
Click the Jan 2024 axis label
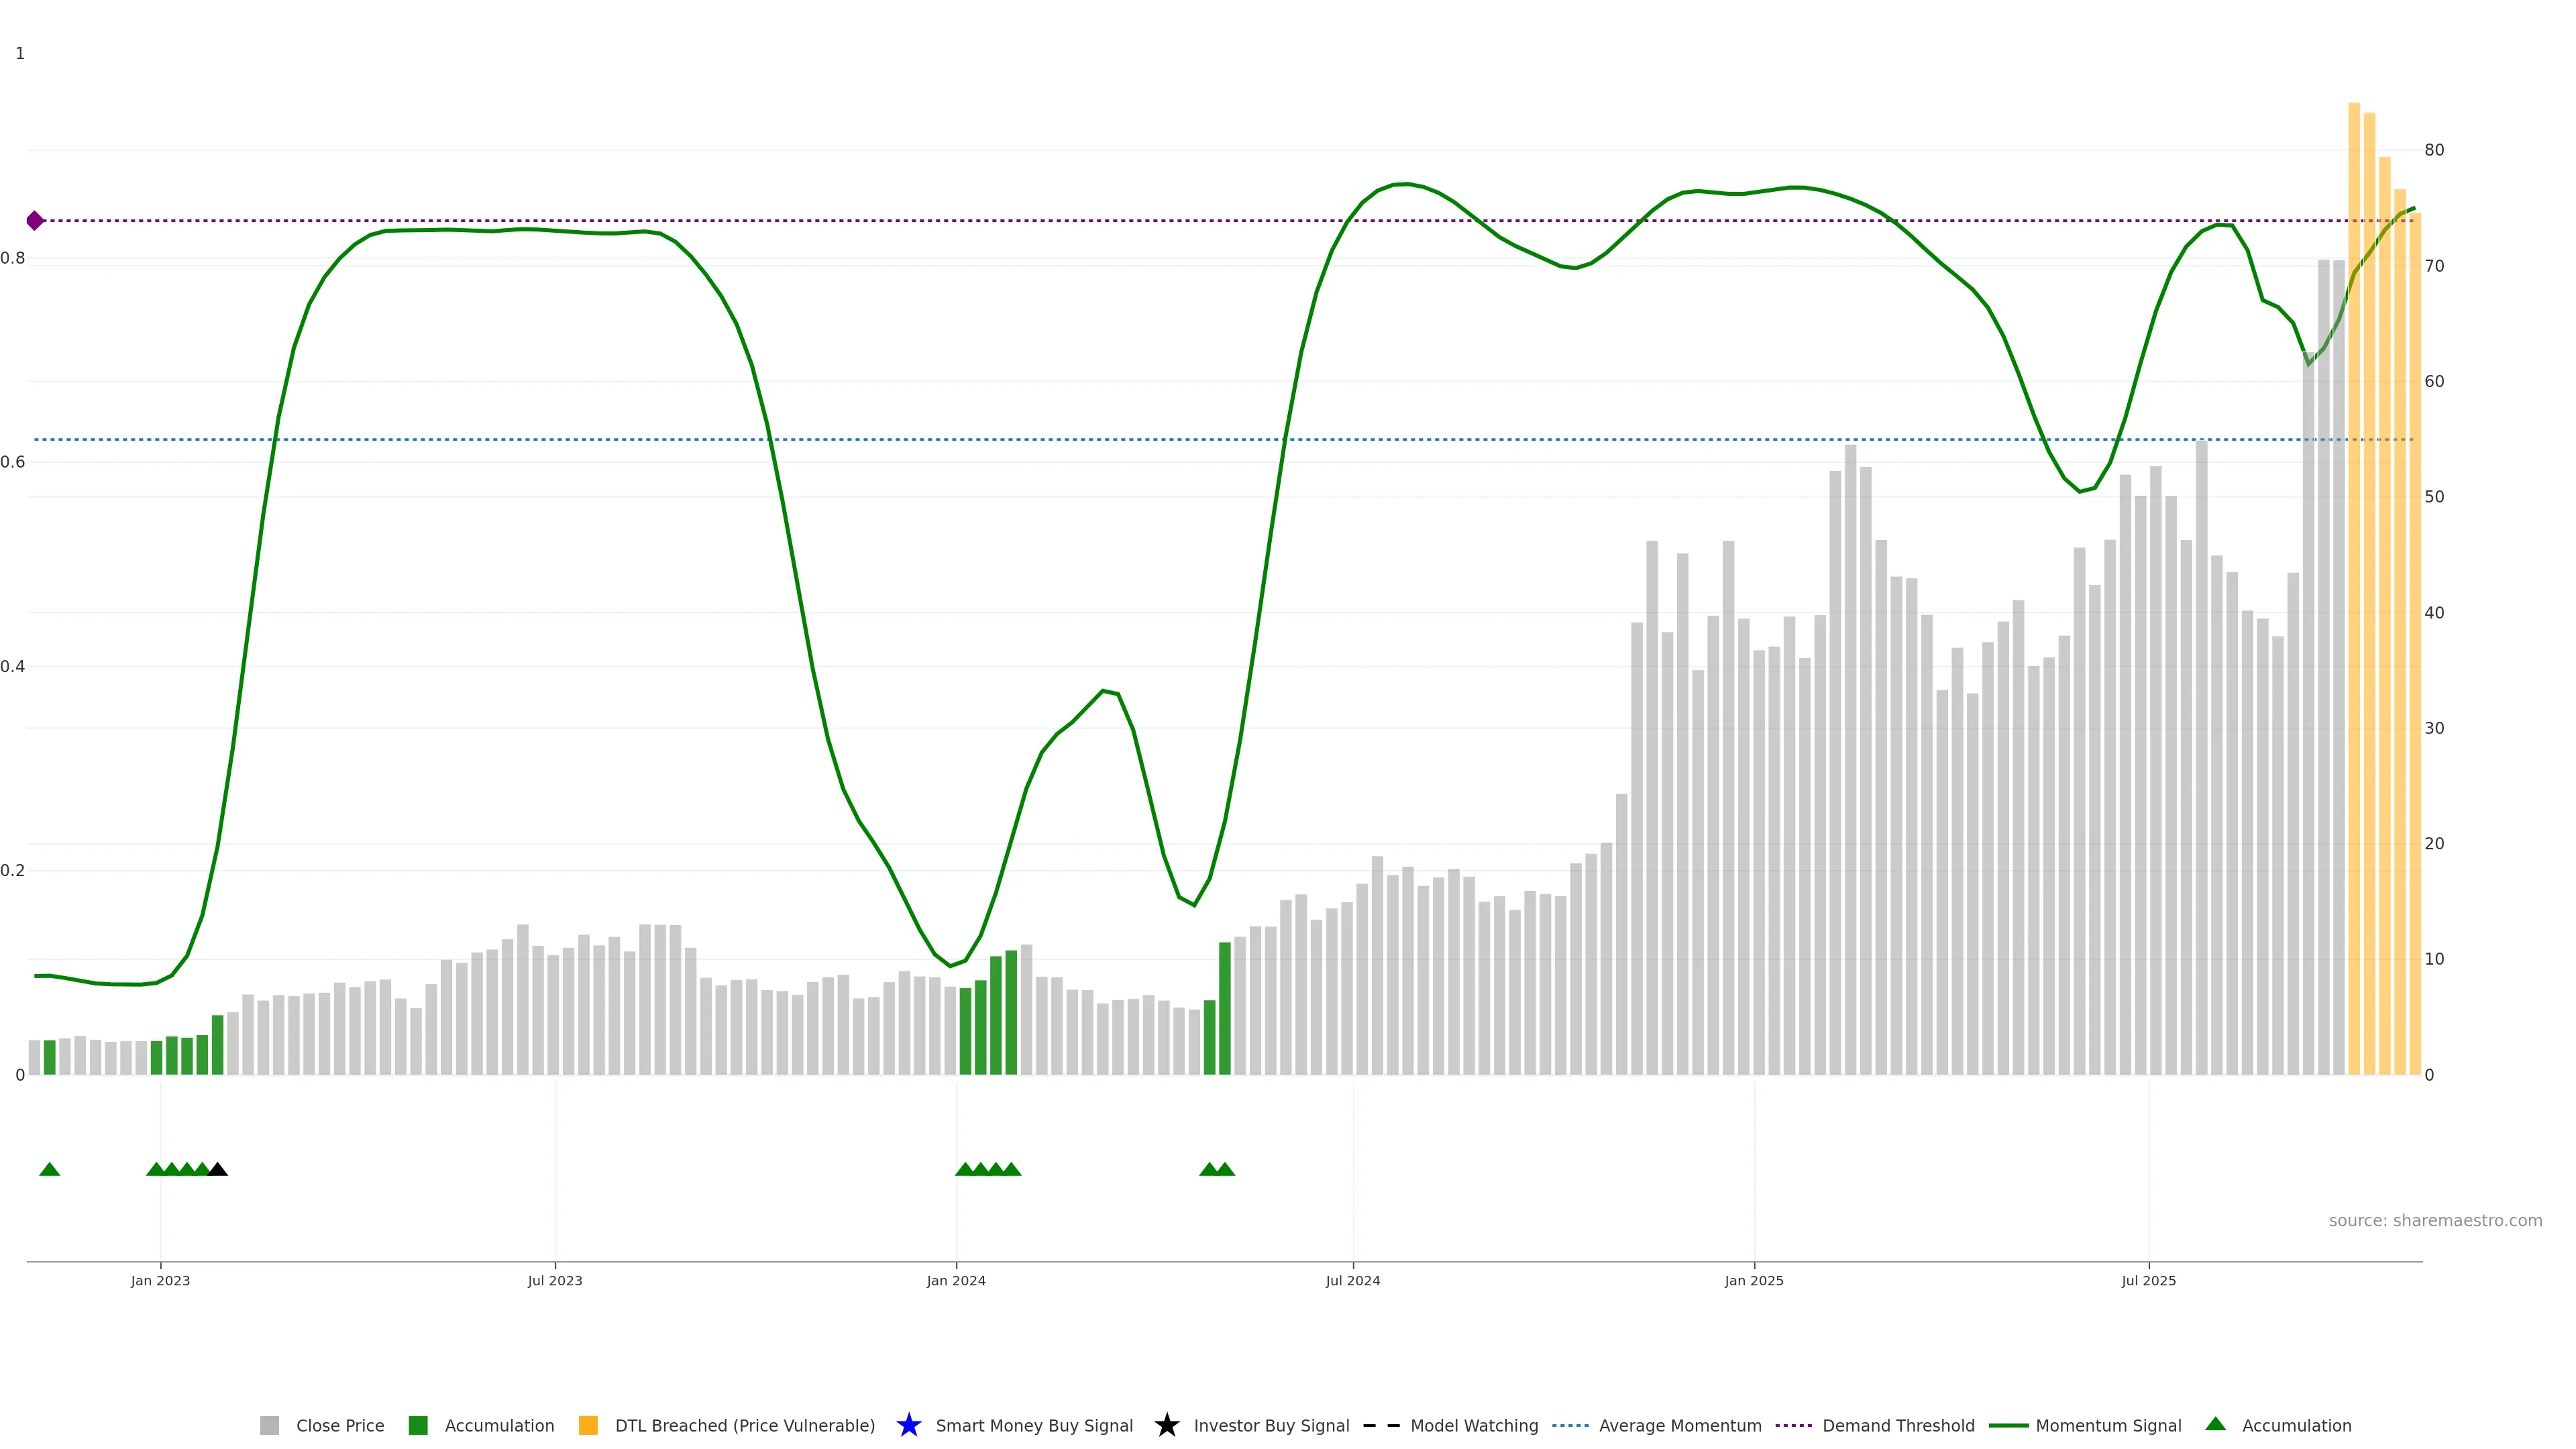click(x=955, y=1280)
